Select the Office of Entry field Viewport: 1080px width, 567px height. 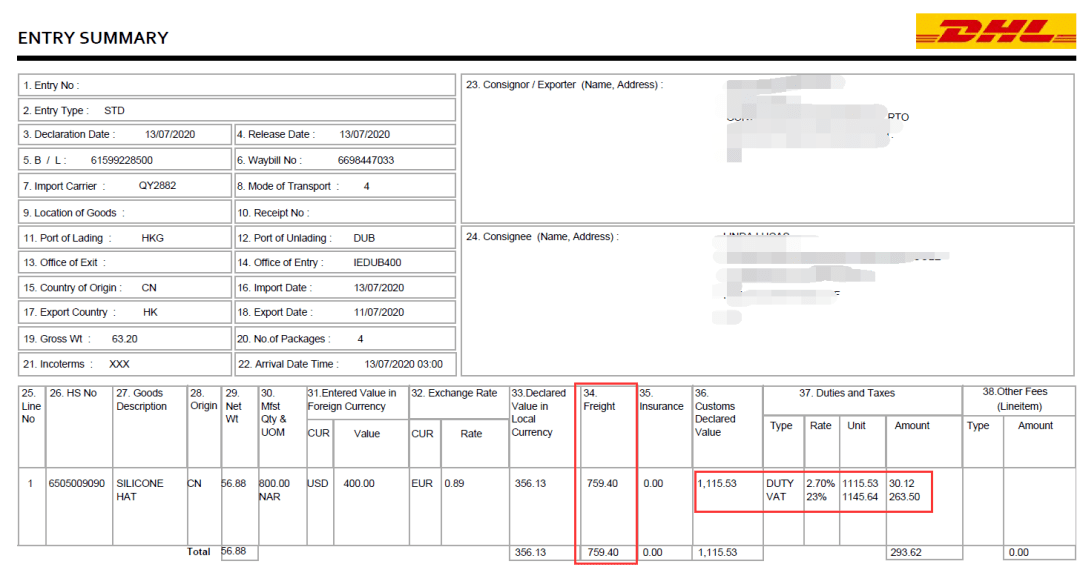[x=344, y=263]
